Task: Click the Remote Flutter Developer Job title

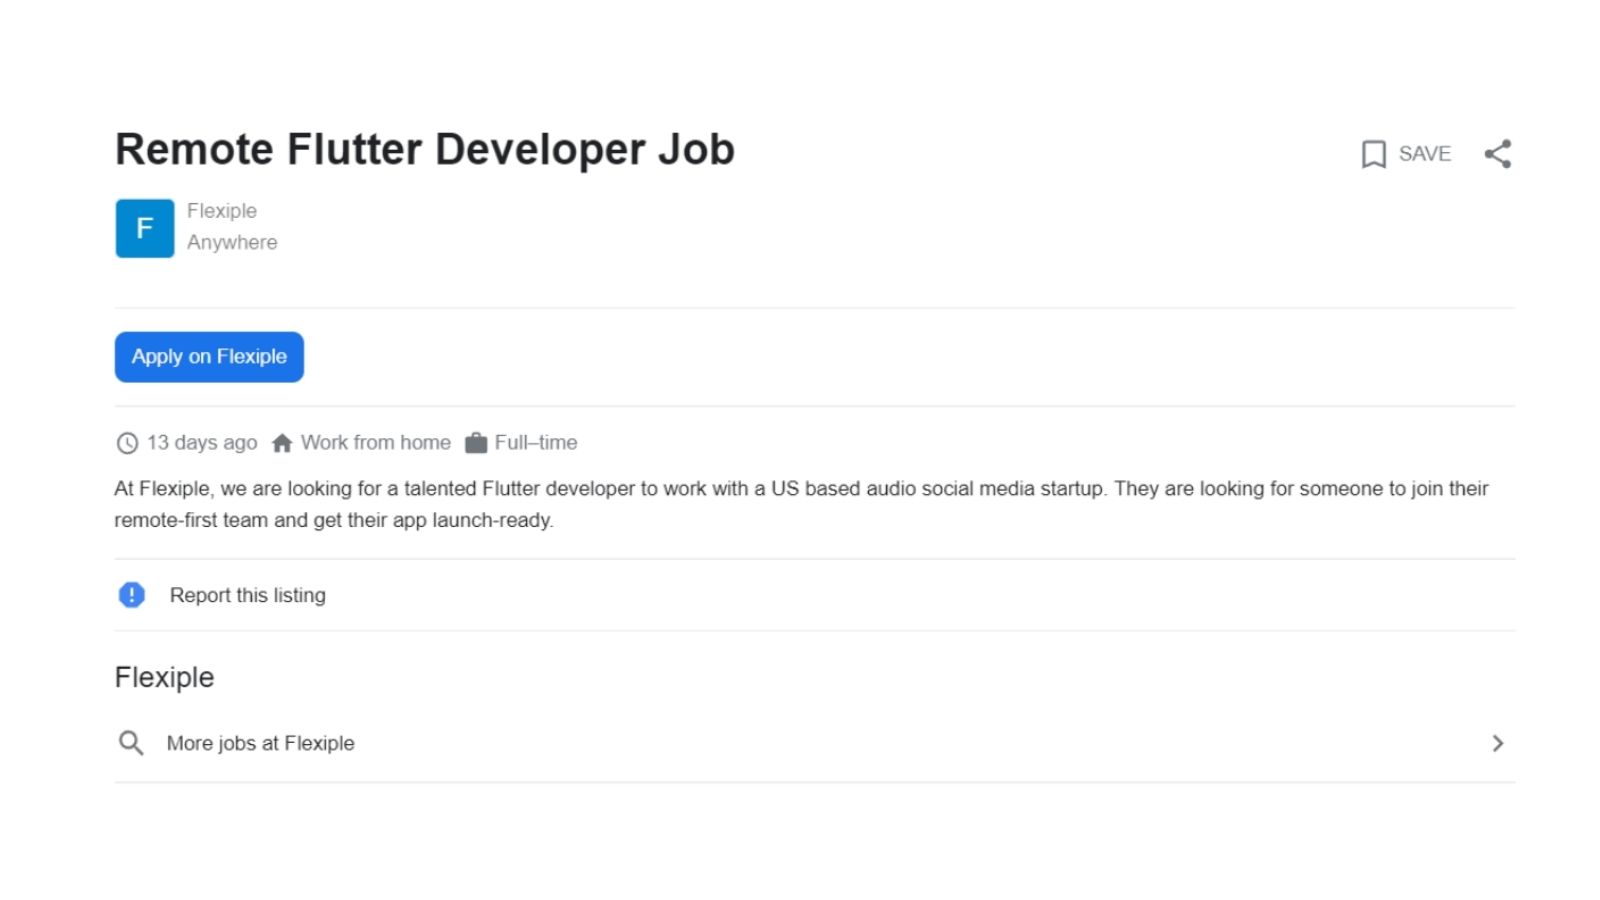Action: point(425,150)
